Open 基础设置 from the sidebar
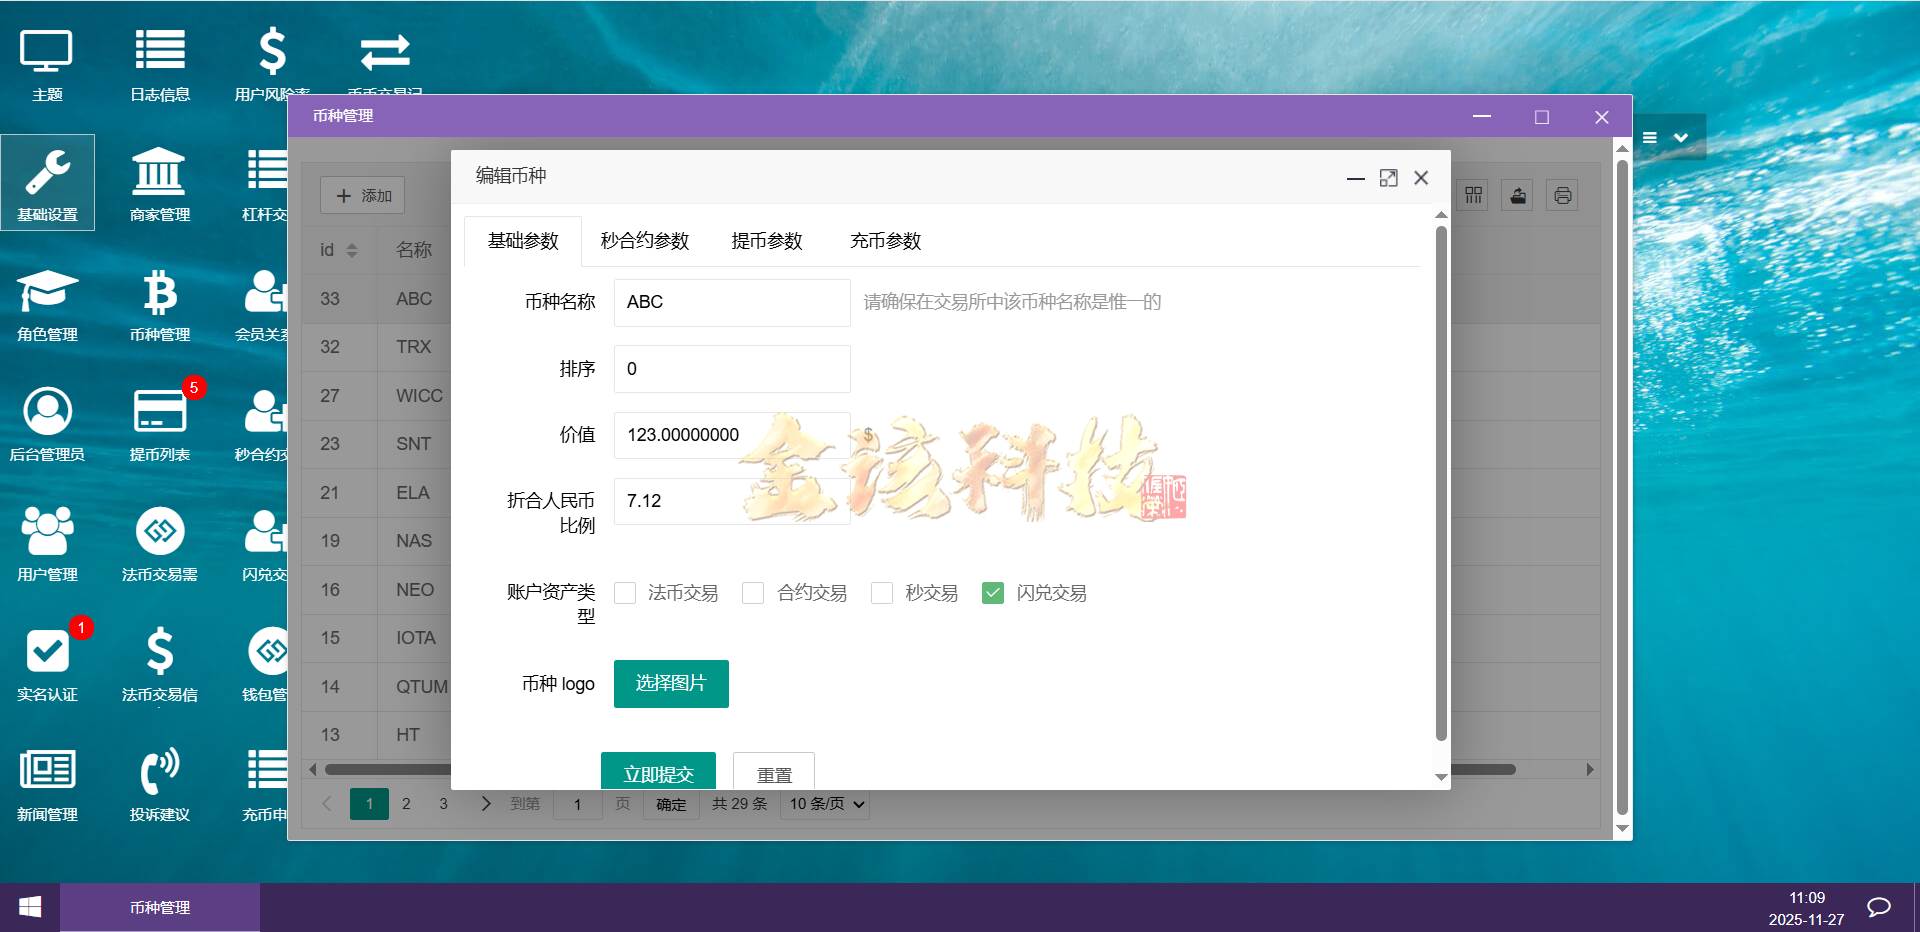Screen dimensions: 1920x932 click(x=47, y=182)
